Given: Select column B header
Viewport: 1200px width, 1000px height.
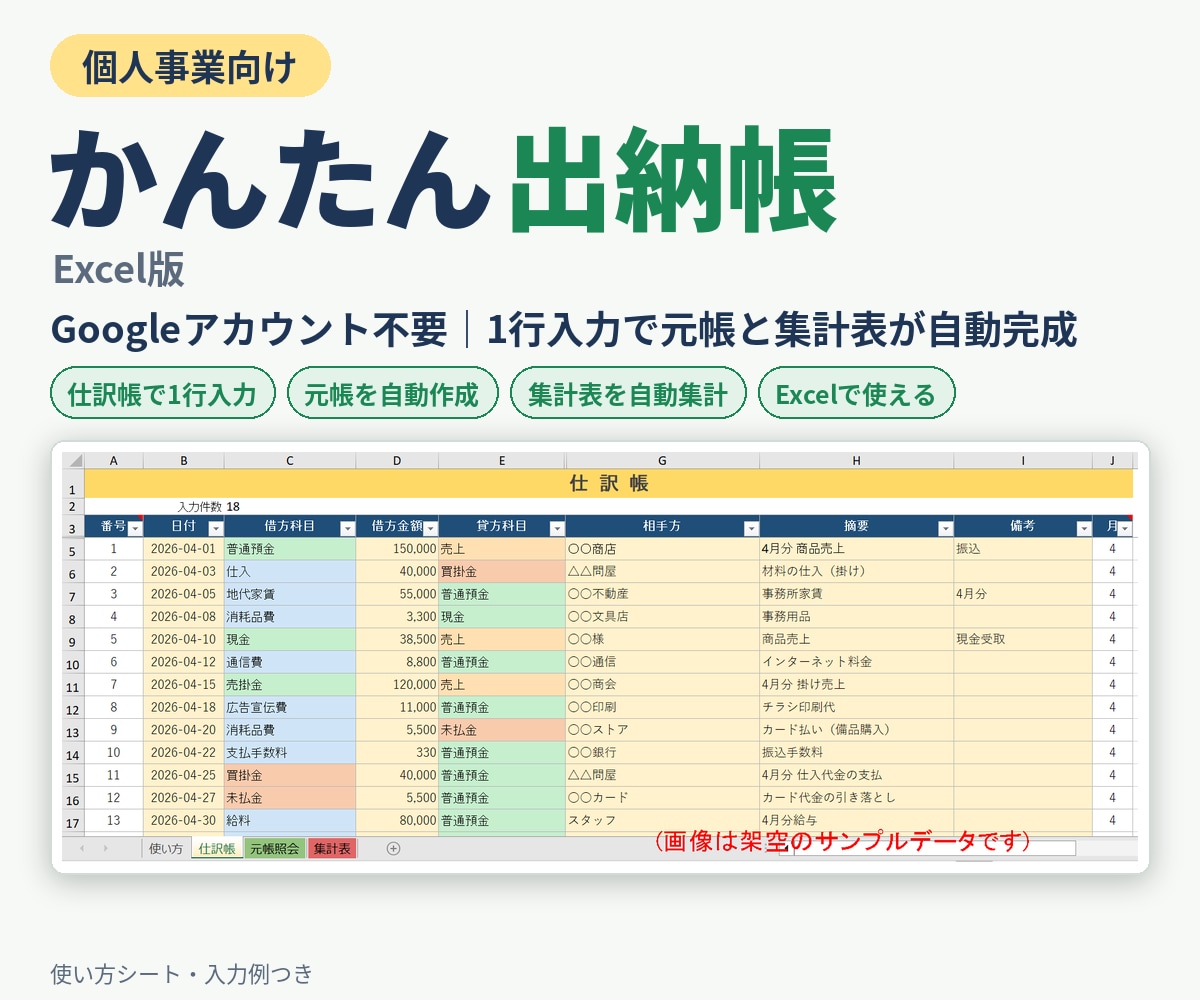Looking at the screenshot, I should [184, 461].
